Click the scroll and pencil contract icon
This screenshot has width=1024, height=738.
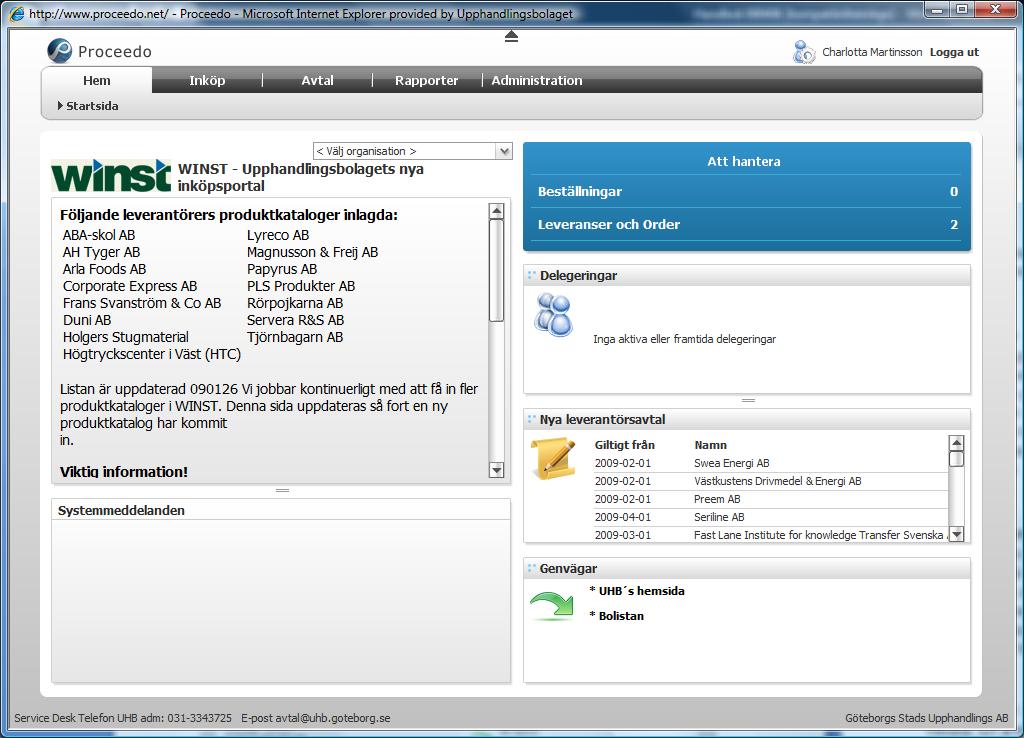(553, 458)
